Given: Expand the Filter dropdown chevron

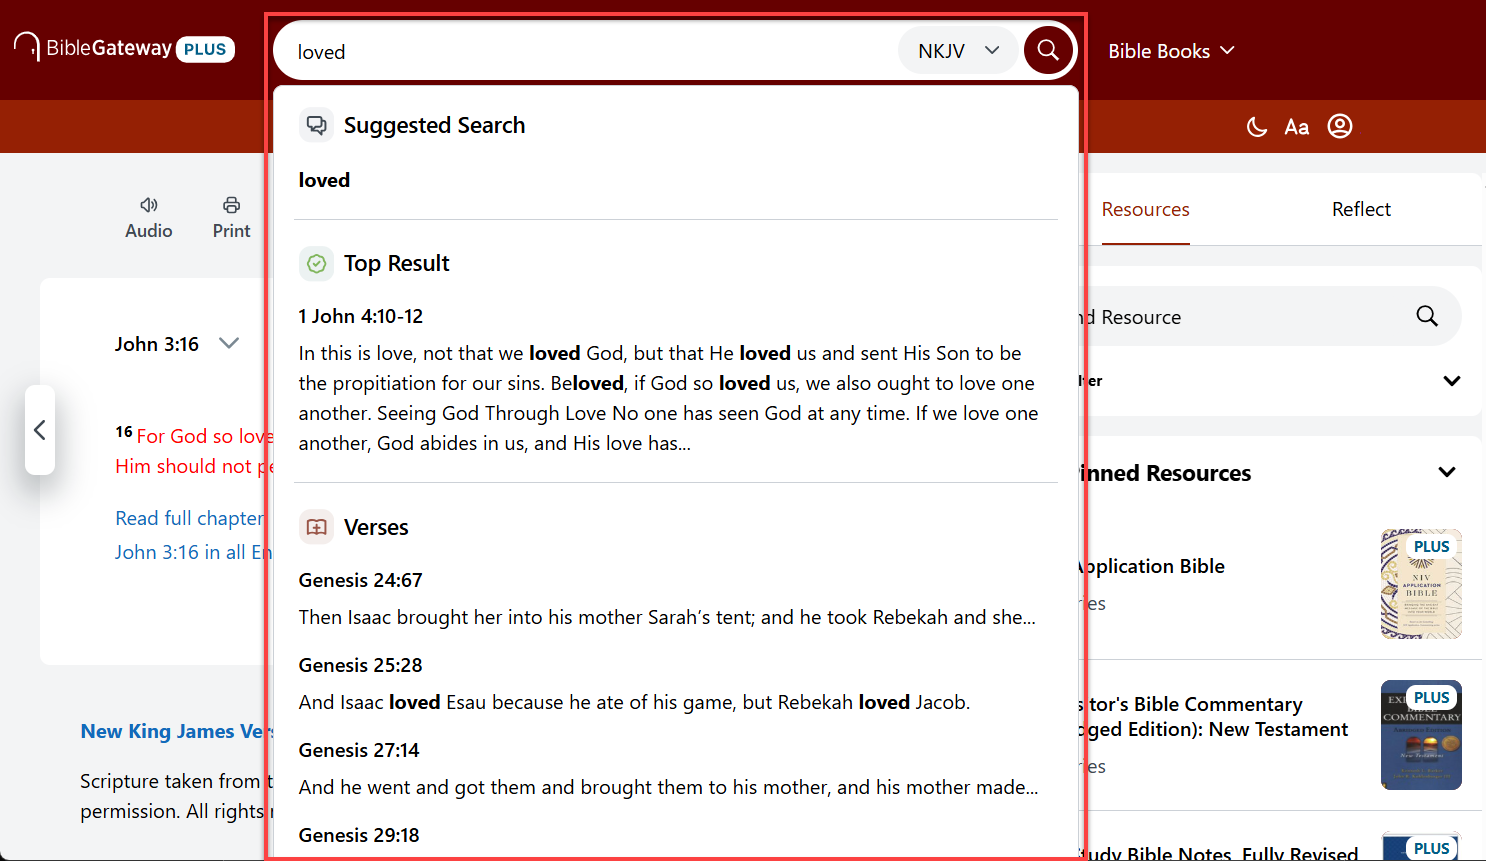Looking at the screenshot, I should coord(1452,381).
